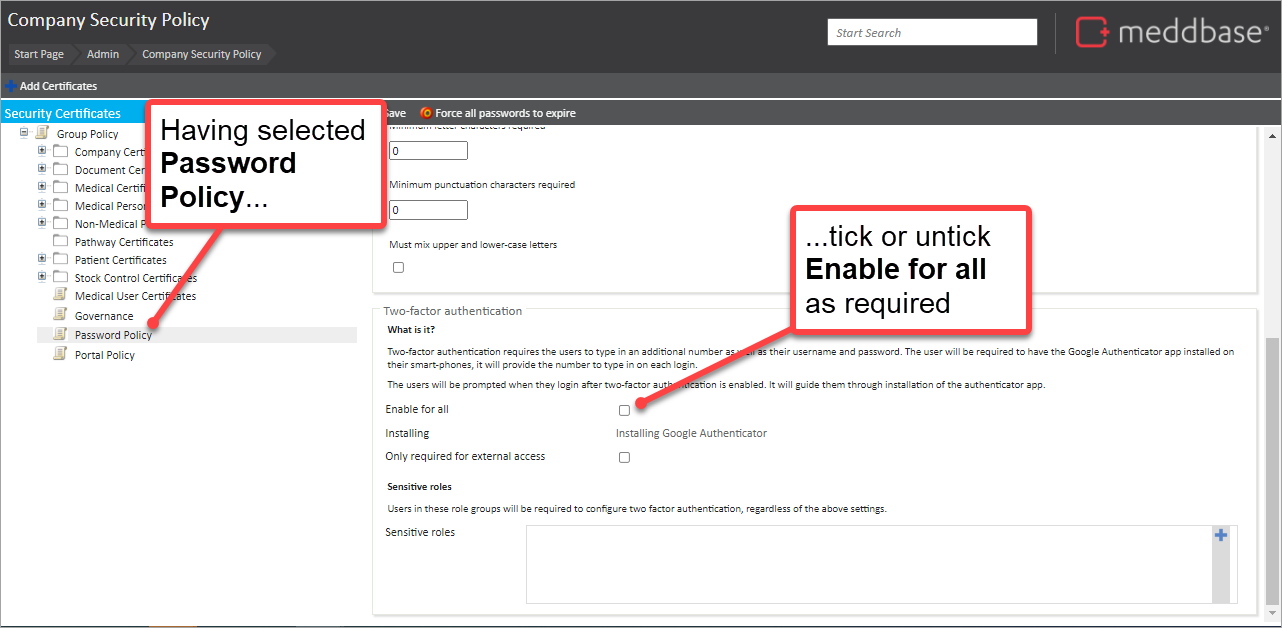Go to Start Page breadcrumb
The width and height of the screenshot is (1282, 628).
[x=39, y=54]
